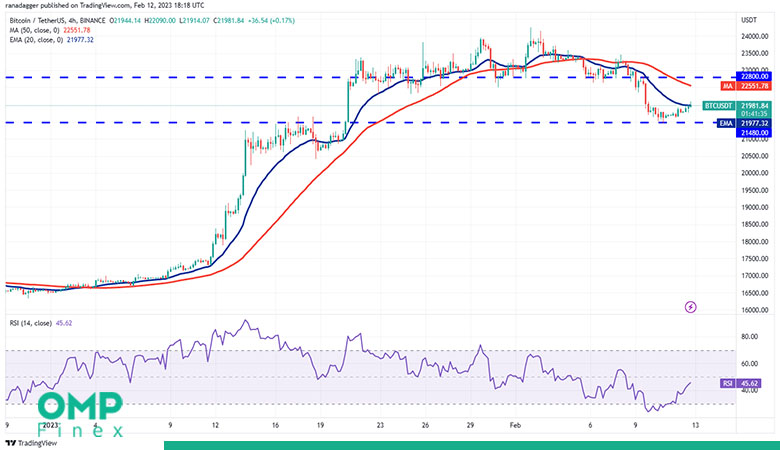780x450 pixels.
Task: Click the RSI value 45.62 in legend
Action: pos(64,323)
